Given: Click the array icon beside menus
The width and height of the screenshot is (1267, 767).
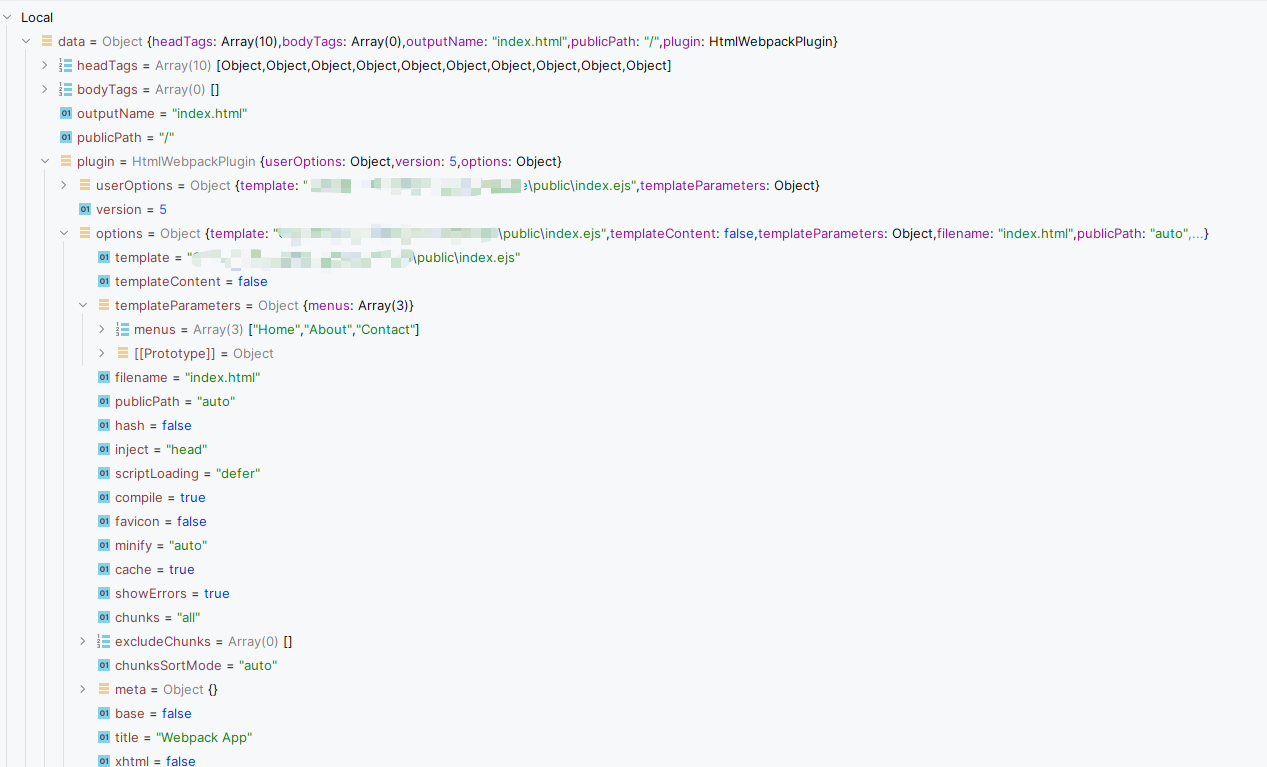Looking at the screenshot, I should point(124,329).
